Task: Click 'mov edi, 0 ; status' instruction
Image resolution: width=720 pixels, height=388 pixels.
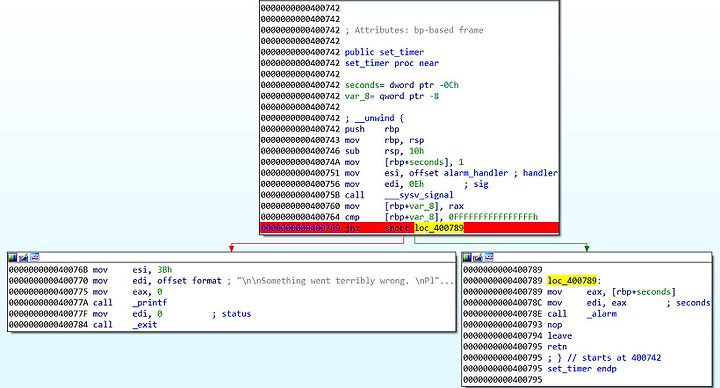Action: tap(172, 314)
